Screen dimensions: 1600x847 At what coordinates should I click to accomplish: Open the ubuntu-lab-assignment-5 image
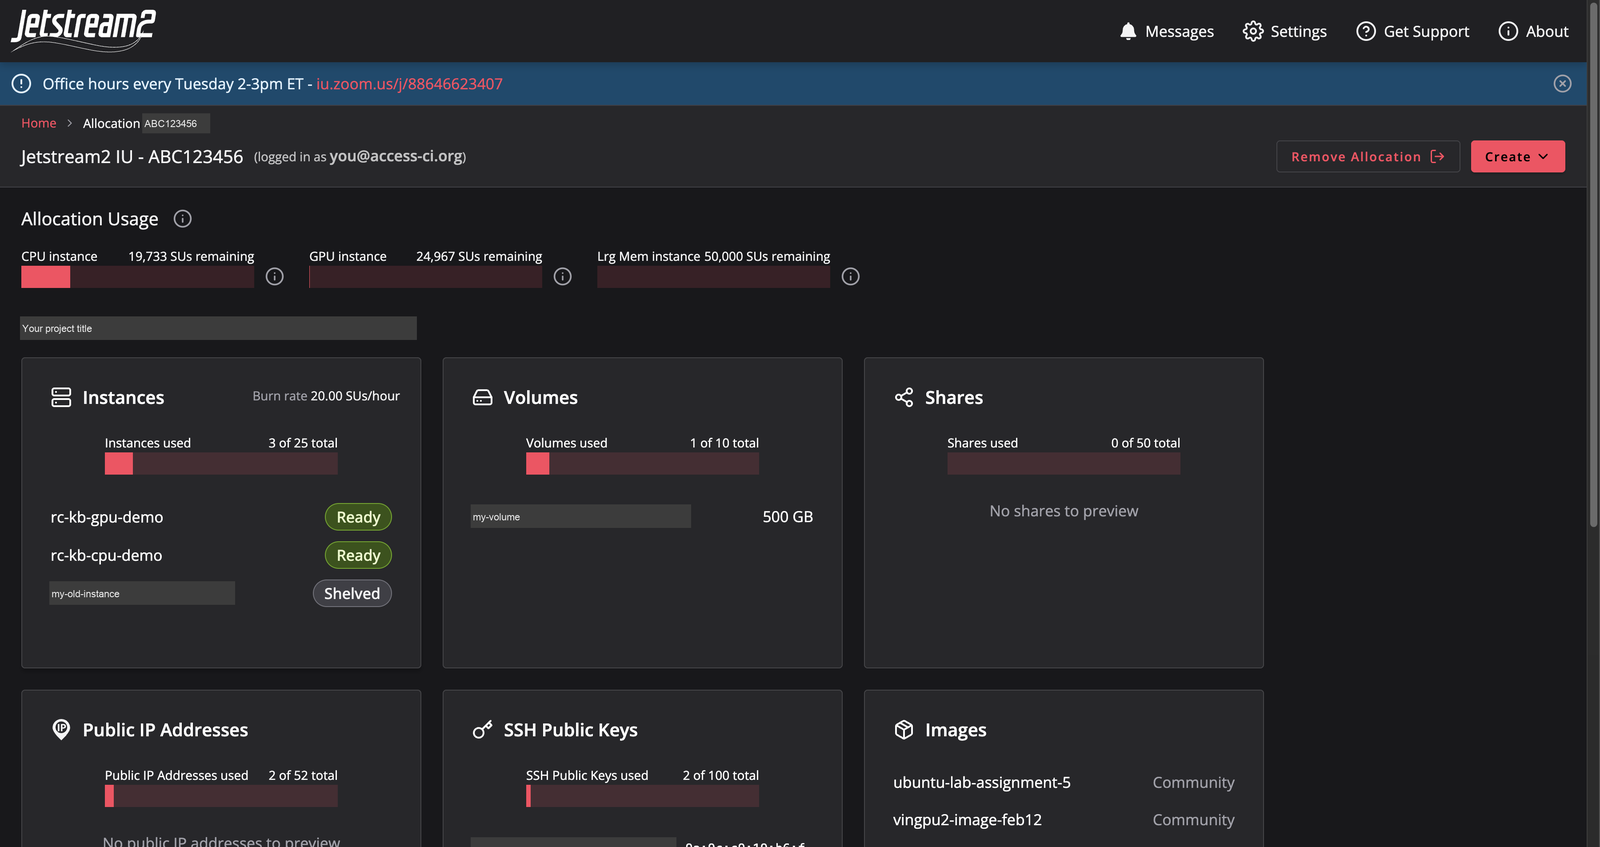pos(982,782)
